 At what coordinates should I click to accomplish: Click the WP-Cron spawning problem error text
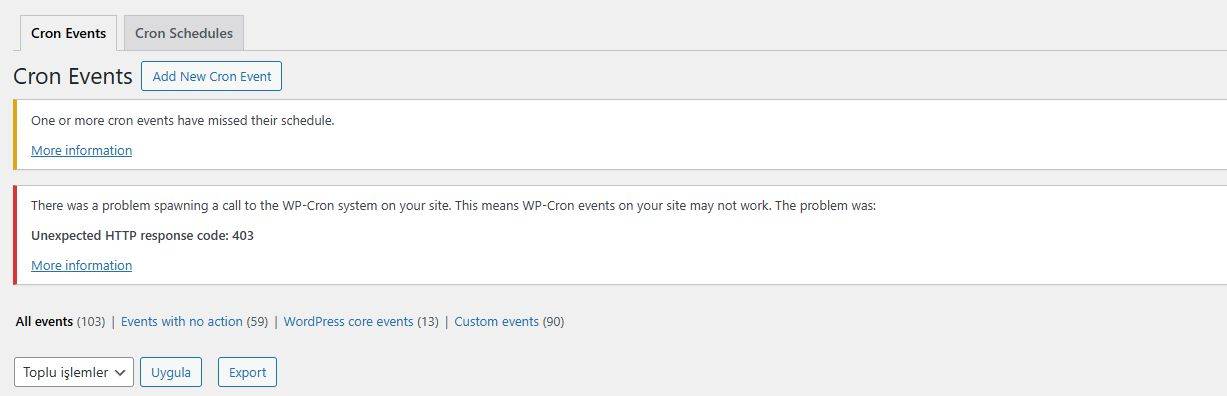pyautogui.click(x=453, y=205)
